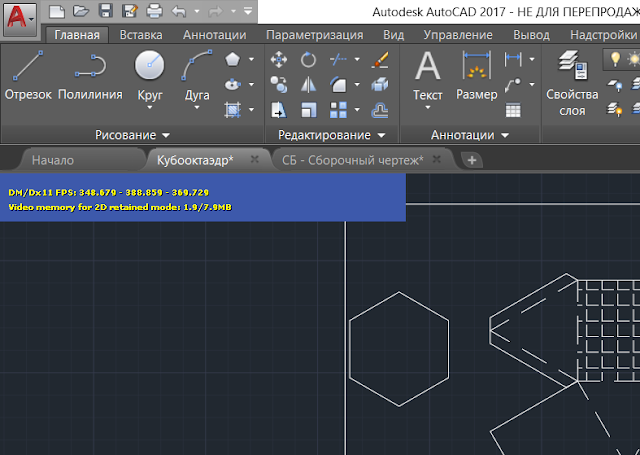Select the Полилиния tool

tap(90, 75)
